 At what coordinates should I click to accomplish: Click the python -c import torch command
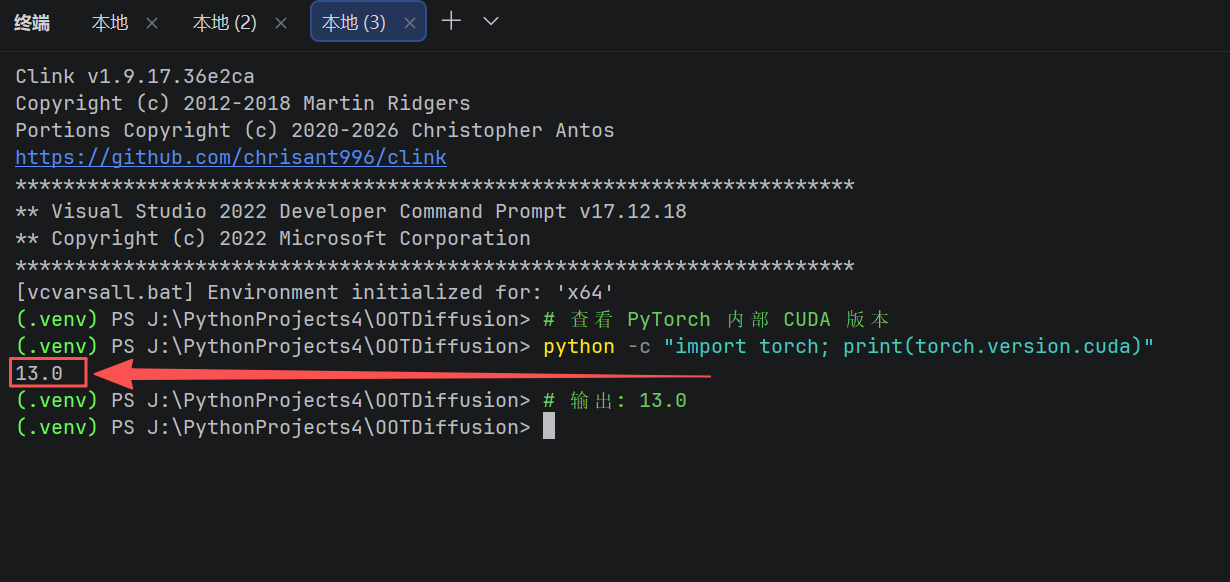click(x=849, y=346)
